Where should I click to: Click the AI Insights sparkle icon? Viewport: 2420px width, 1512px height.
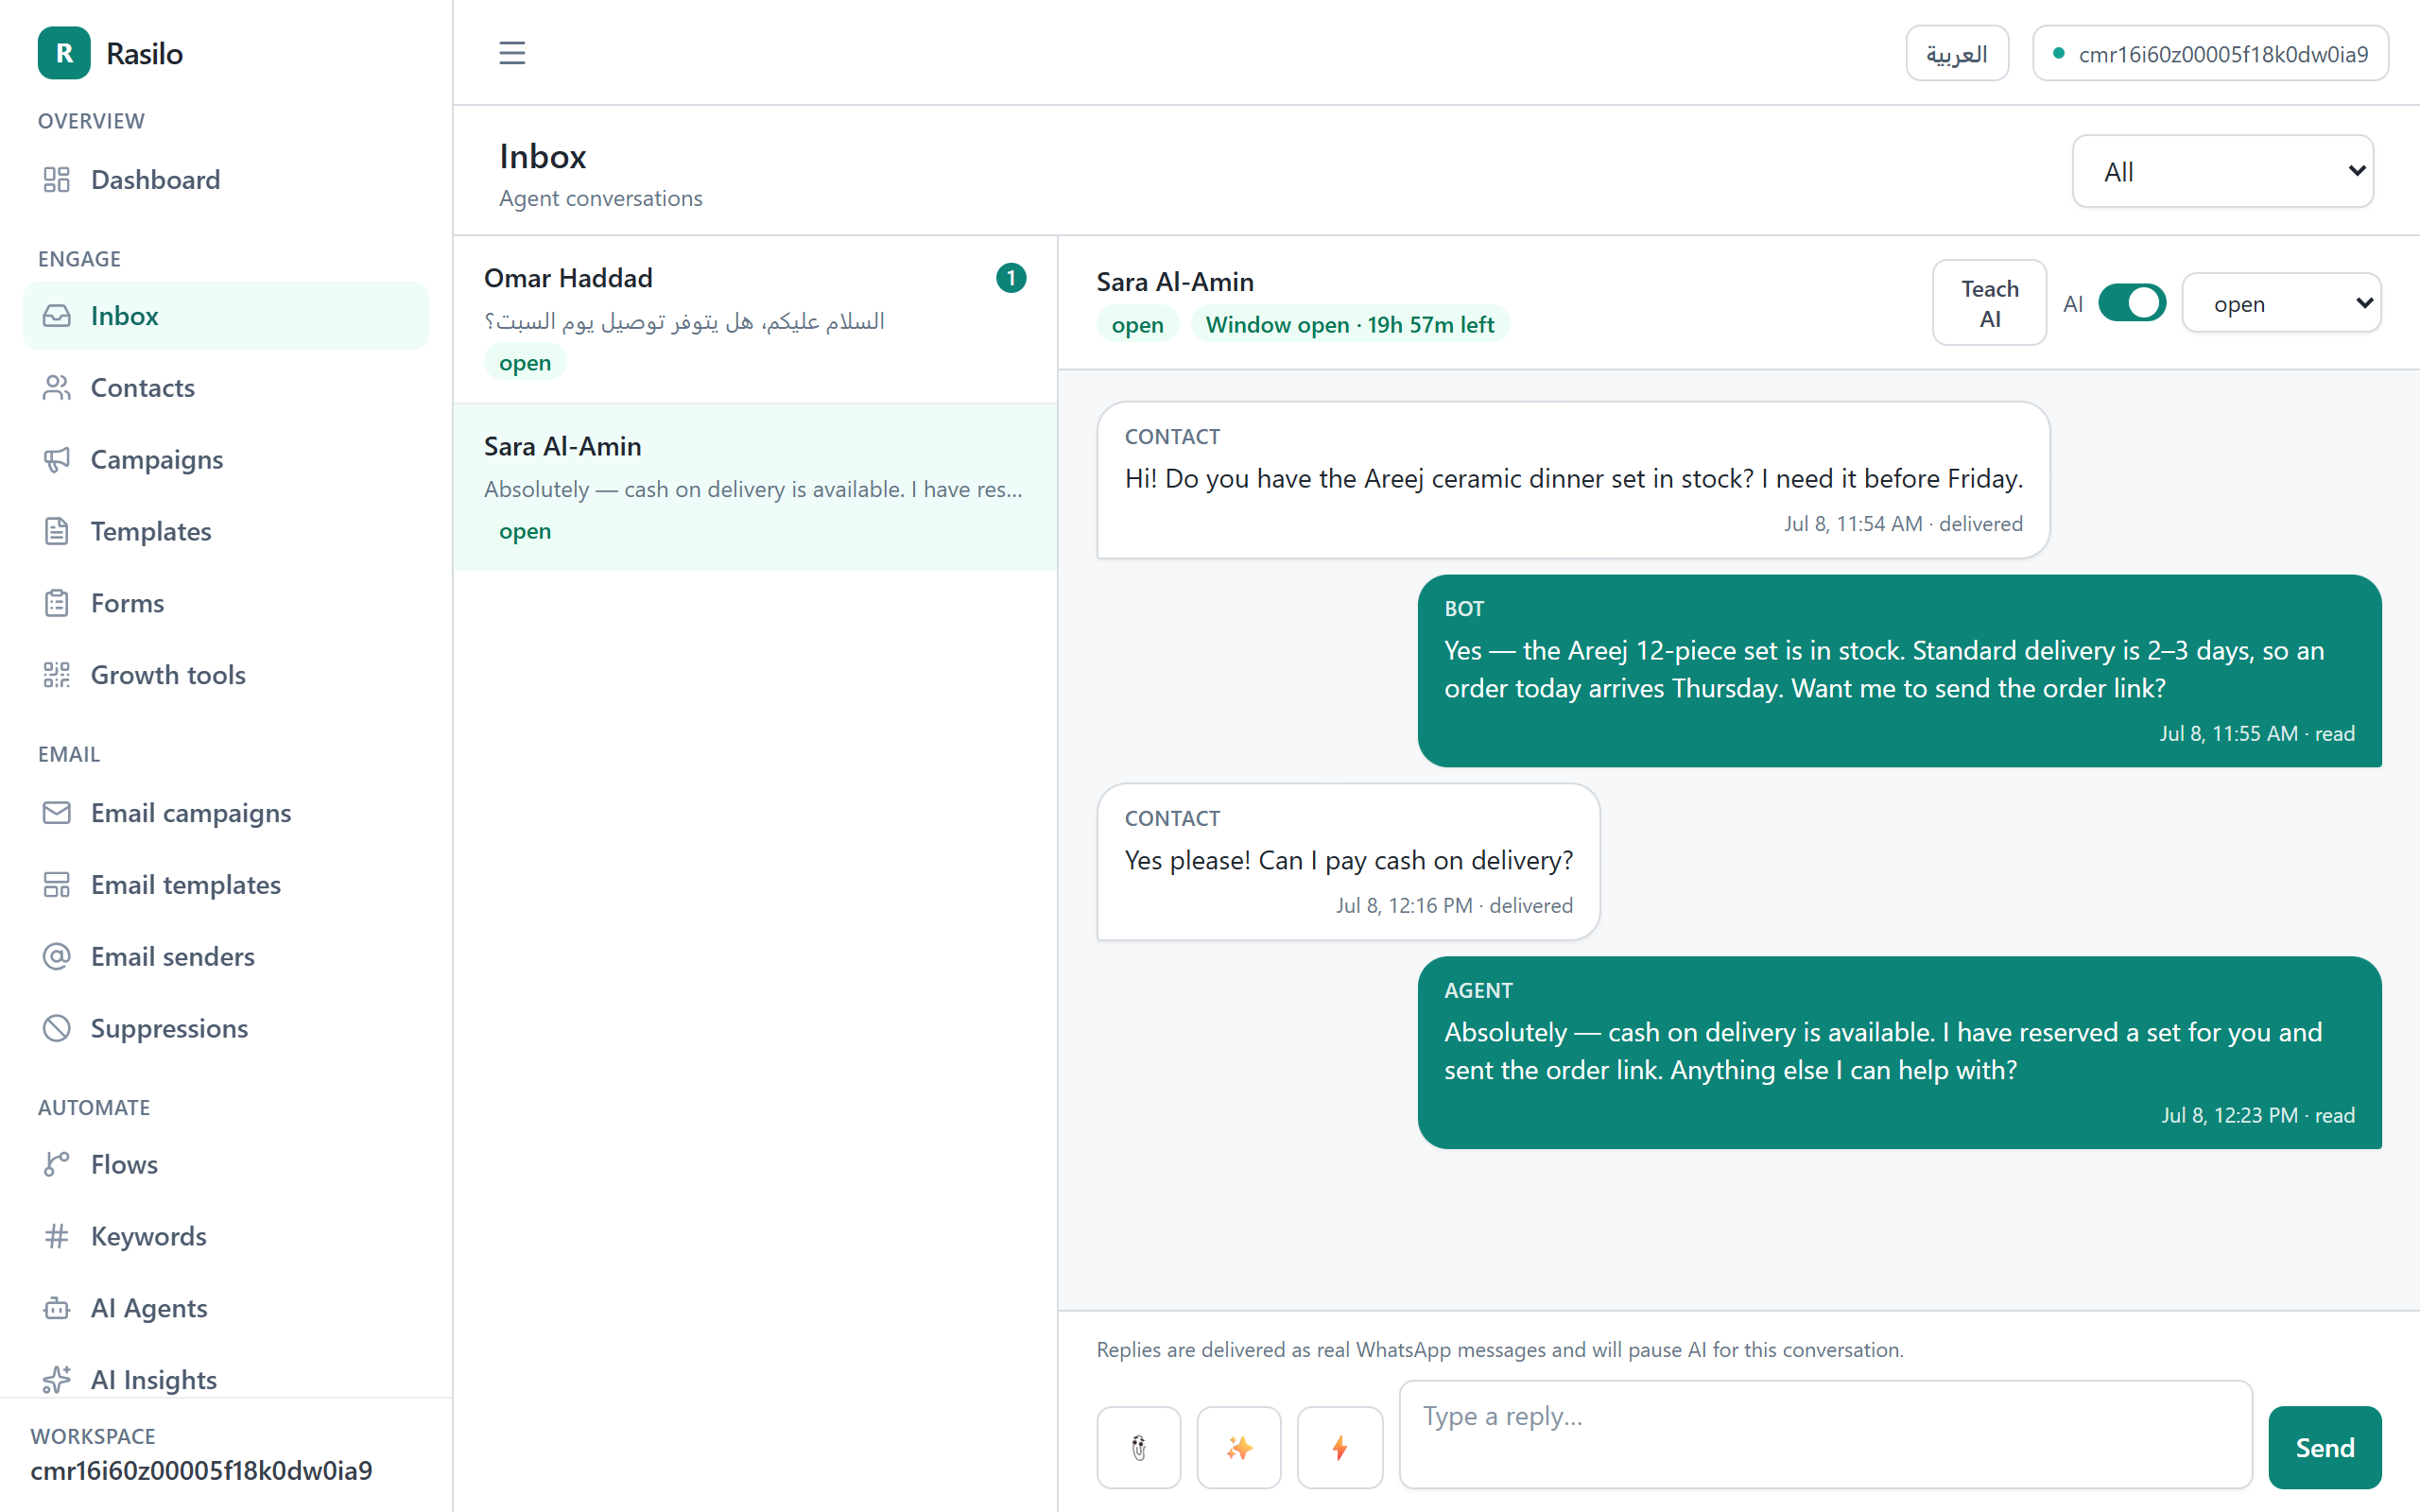click(57, 1380)
